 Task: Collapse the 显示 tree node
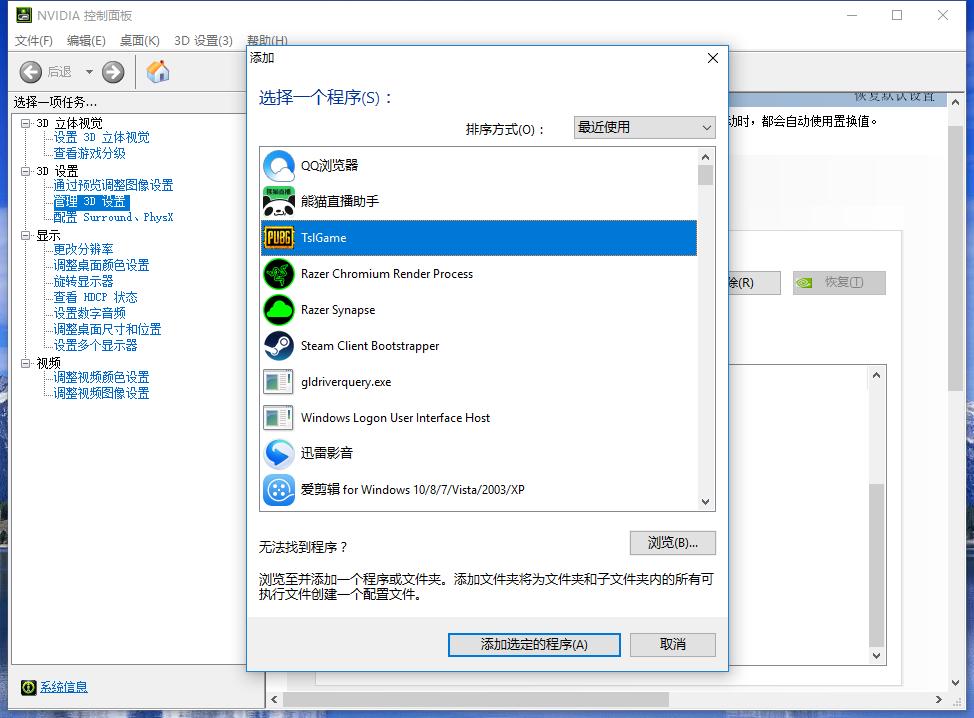tap(25, 235)
